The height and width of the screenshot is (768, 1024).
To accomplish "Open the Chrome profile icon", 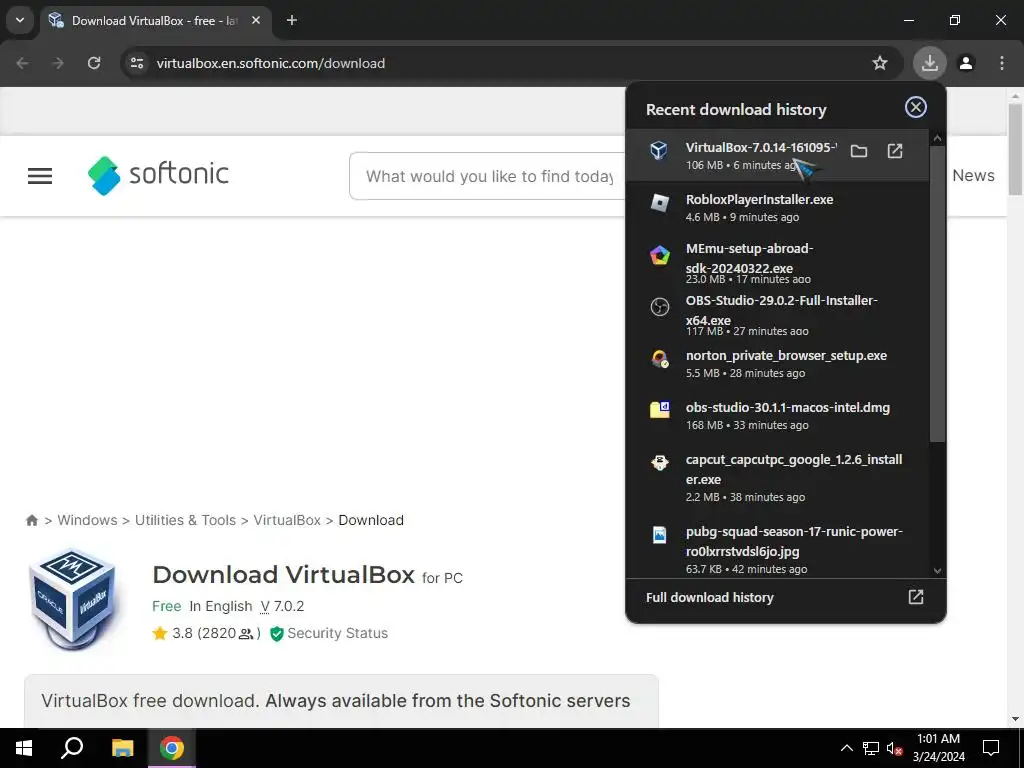I will [x=966, y=63].
